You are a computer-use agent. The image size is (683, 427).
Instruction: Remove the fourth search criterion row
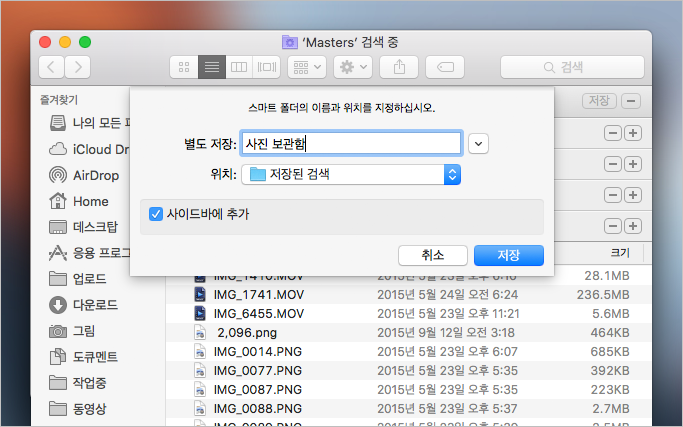(612, 226)
